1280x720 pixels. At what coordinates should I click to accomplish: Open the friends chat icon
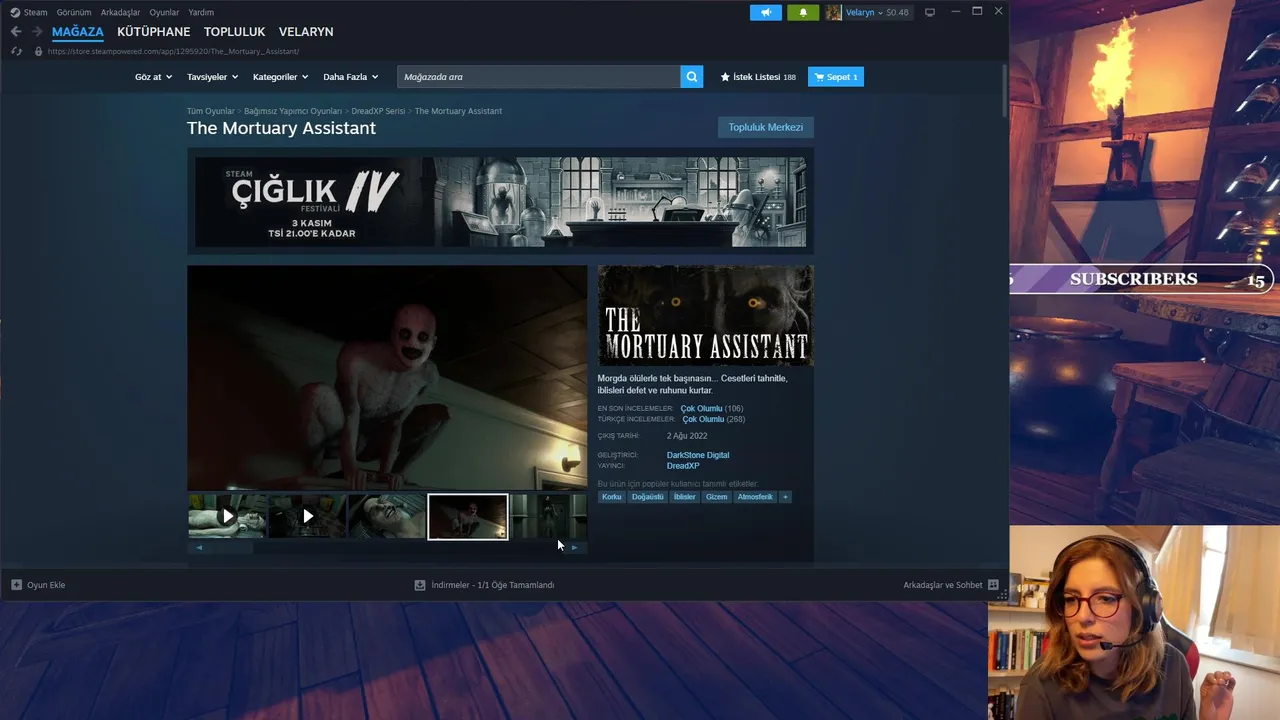993,585
